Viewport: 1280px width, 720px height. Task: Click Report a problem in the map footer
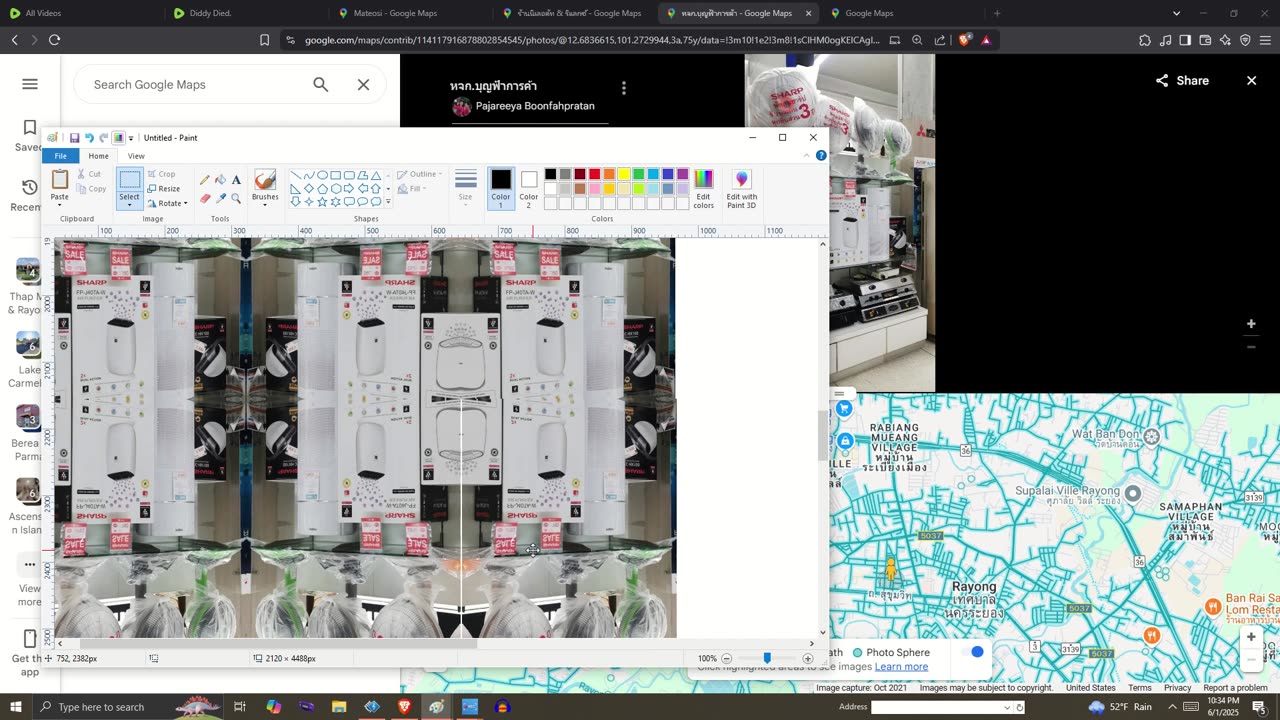tap(1235, 688)
